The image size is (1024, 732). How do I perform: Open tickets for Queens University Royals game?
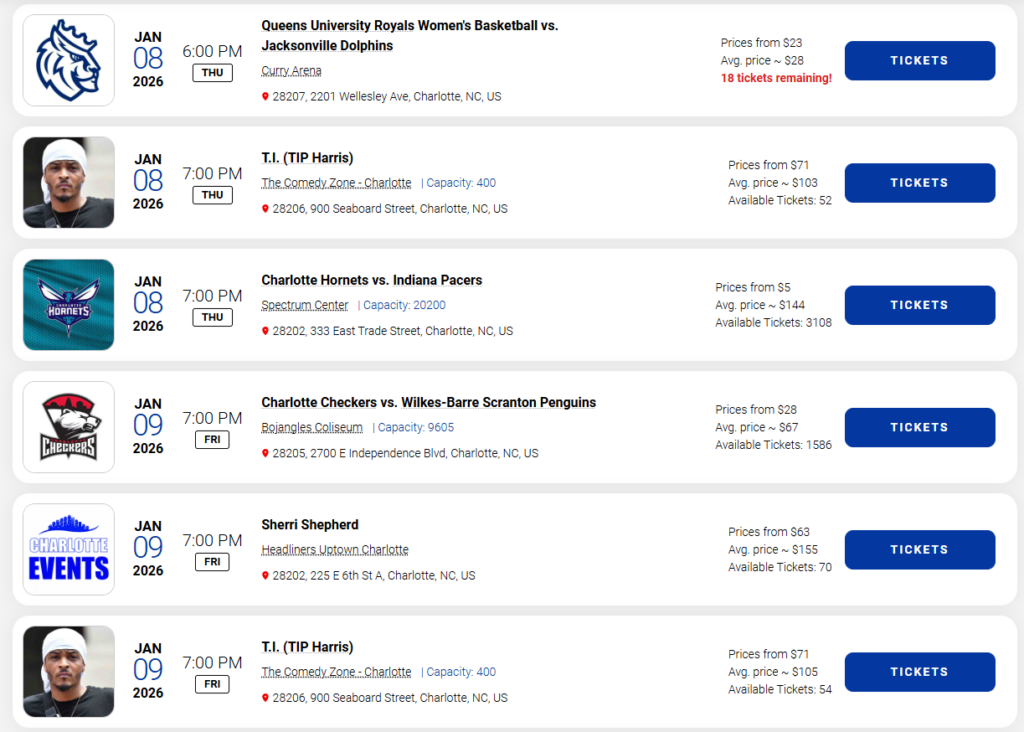919,60
